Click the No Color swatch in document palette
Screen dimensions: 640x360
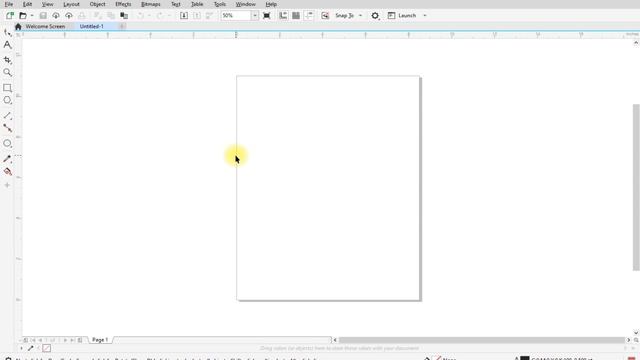pyautogui.click(x=47, y=348)
